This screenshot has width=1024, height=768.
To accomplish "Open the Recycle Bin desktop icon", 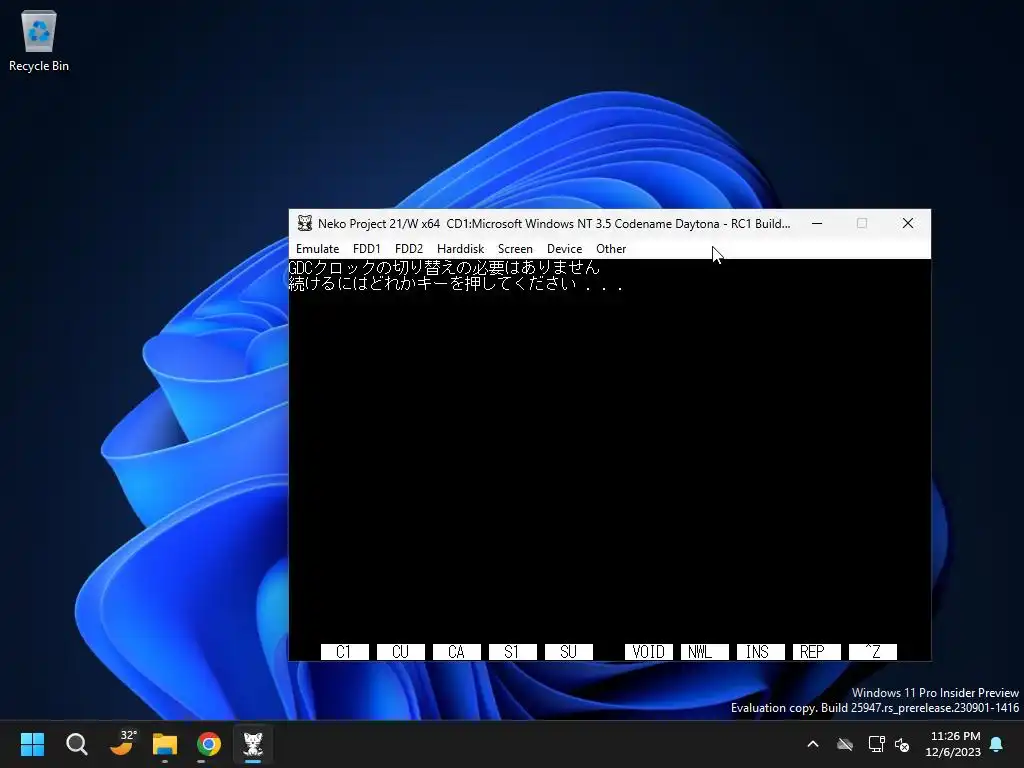I will (39, 40).
